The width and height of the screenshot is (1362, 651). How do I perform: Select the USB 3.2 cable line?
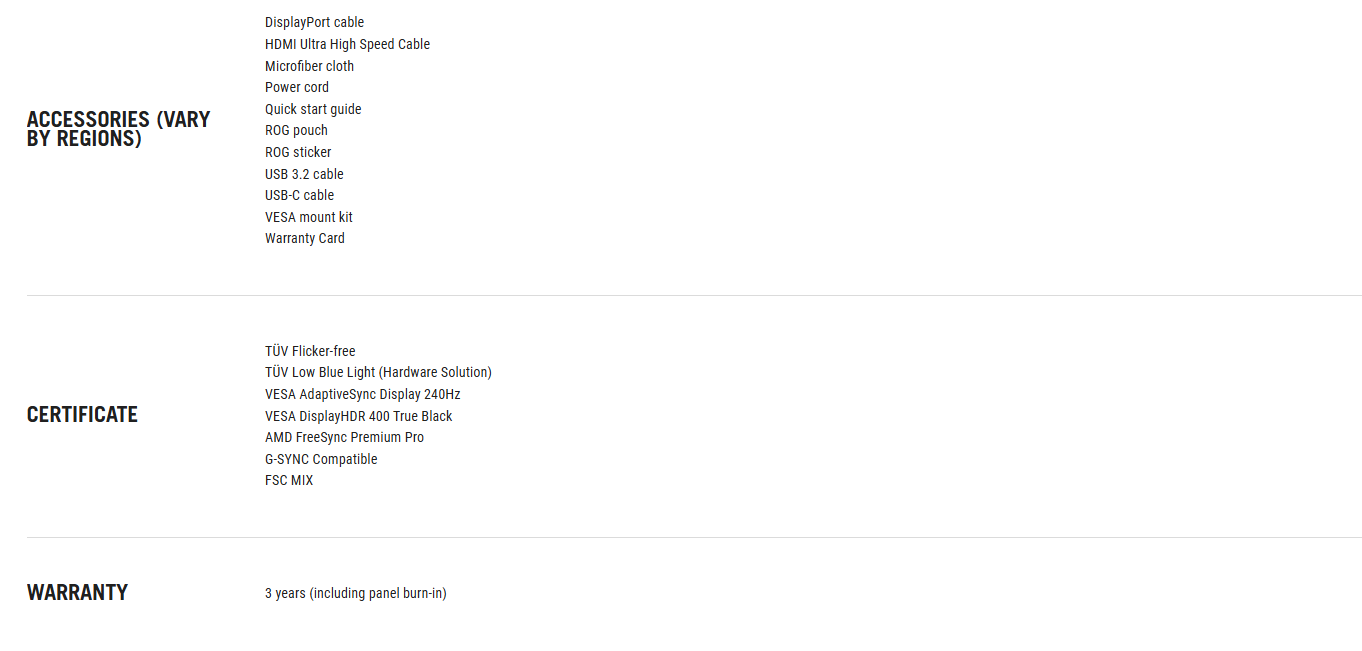tap(304, 174)
